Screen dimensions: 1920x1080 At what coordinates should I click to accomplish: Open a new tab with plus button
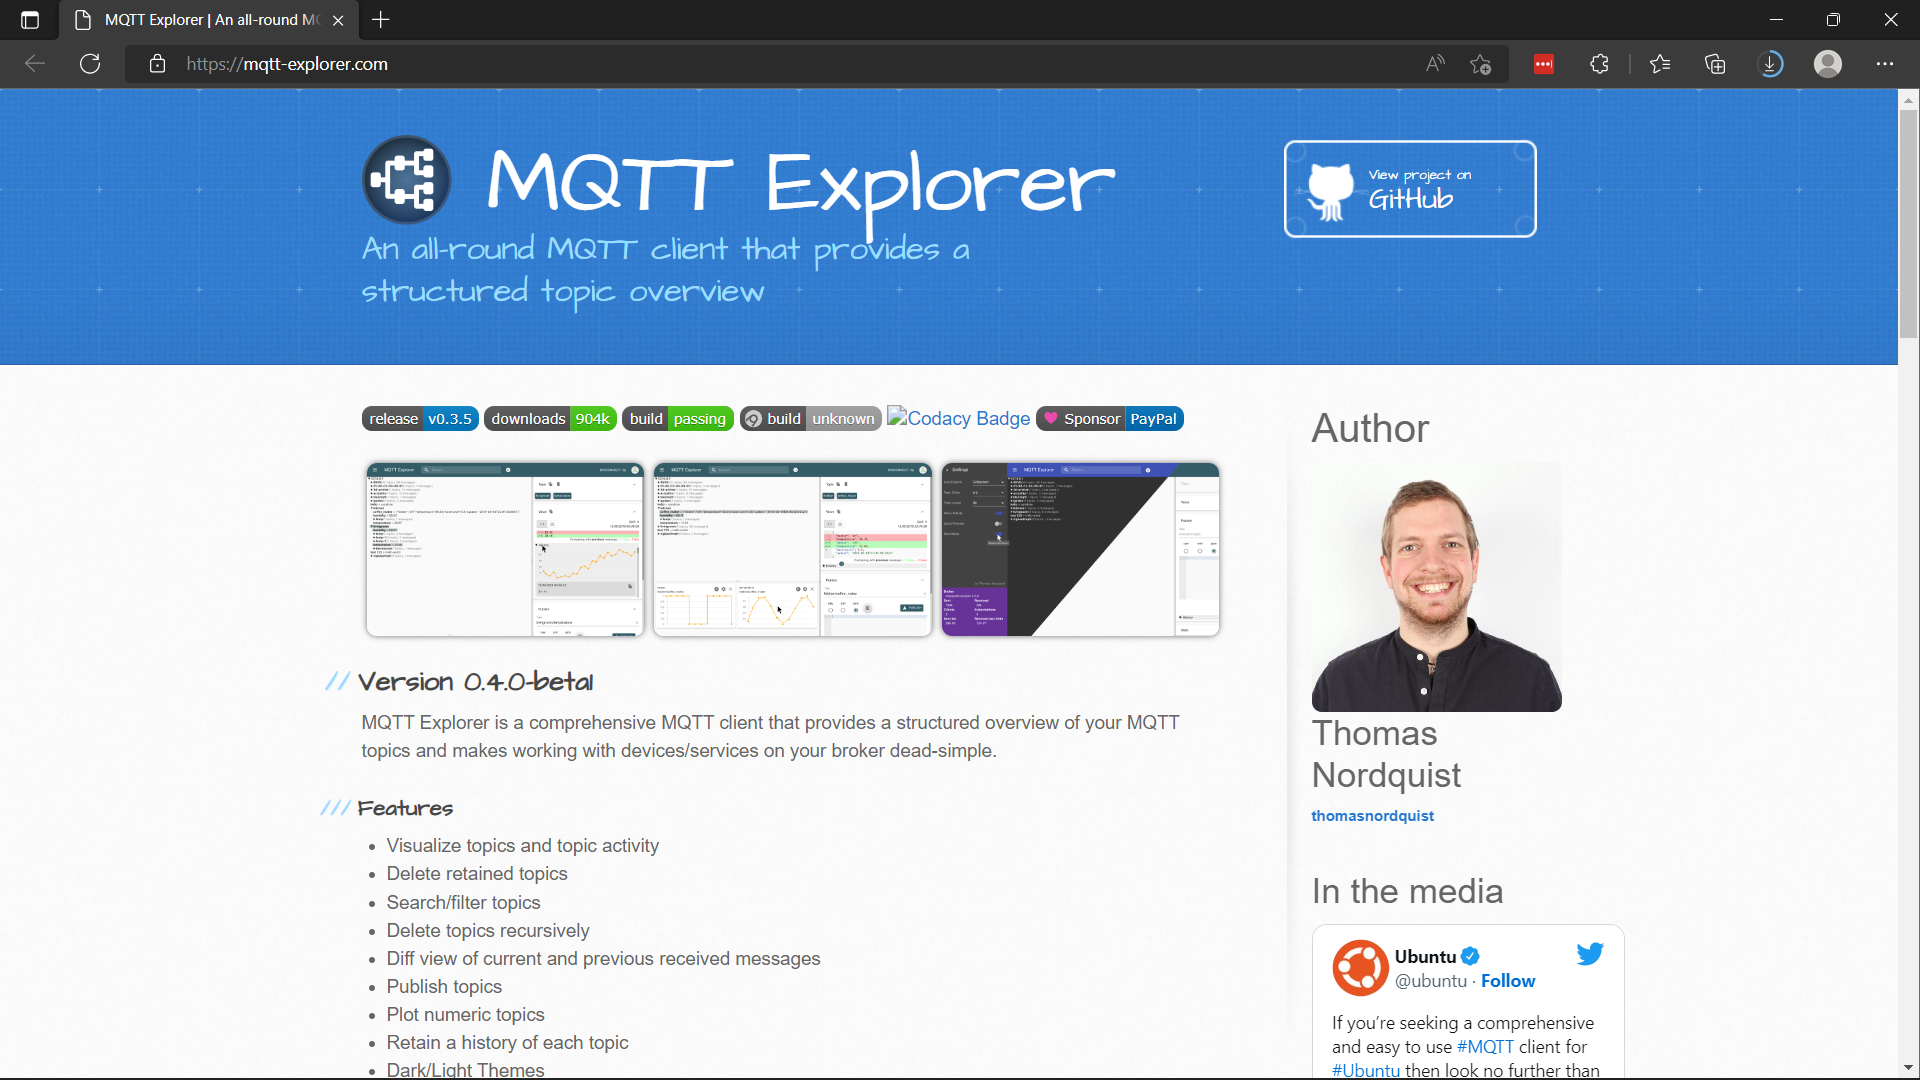click(381, 20)
